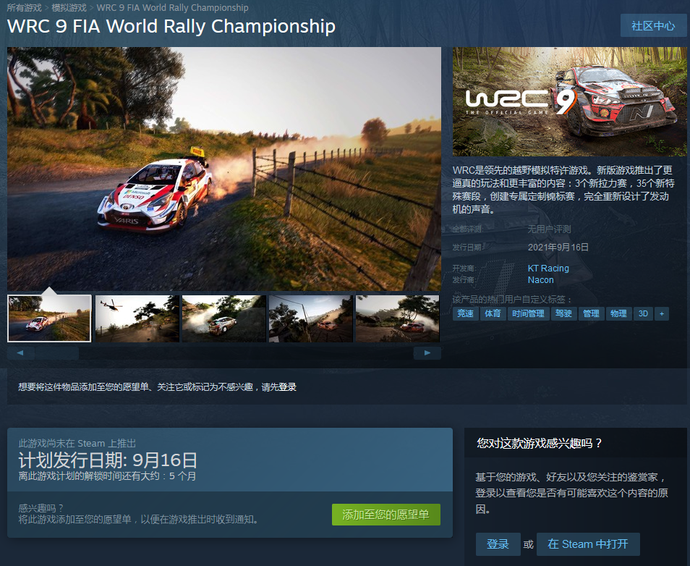The image size is (690, 566).
Task: Click the 模拟游戏 breadcrumb link
Action: point(69,7)
